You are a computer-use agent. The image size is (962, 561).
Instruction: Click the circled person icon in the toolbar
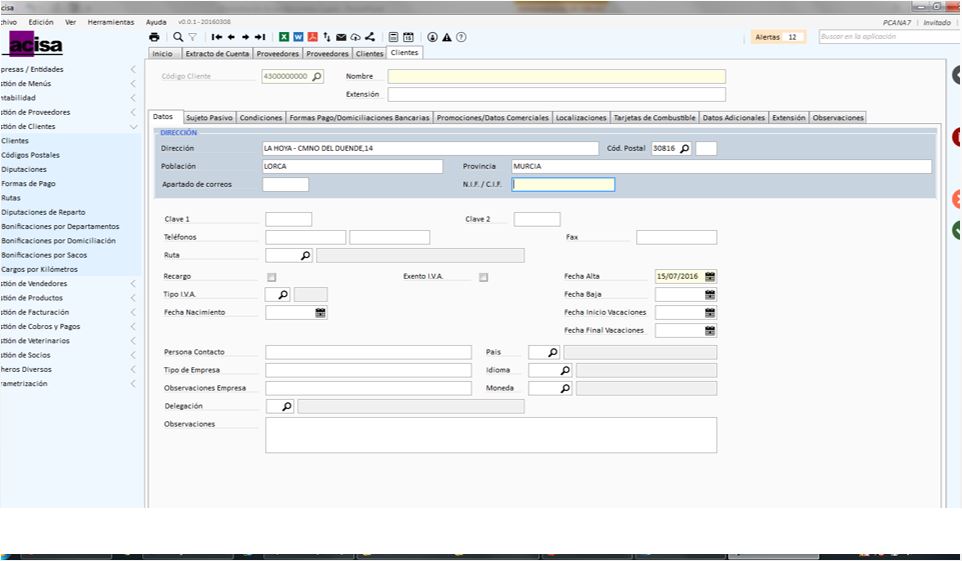coord(433,37)
